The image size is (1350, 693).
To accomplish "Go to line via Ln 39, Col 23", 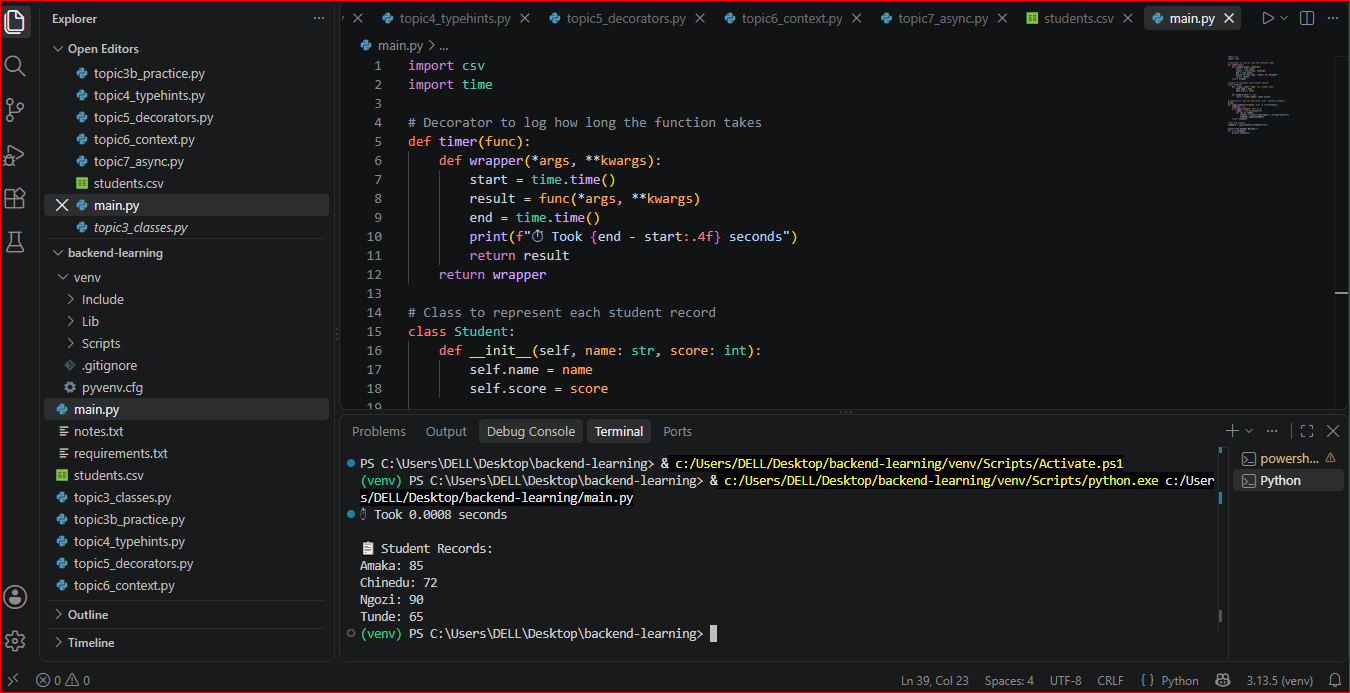I will click(x=935, y=681).
